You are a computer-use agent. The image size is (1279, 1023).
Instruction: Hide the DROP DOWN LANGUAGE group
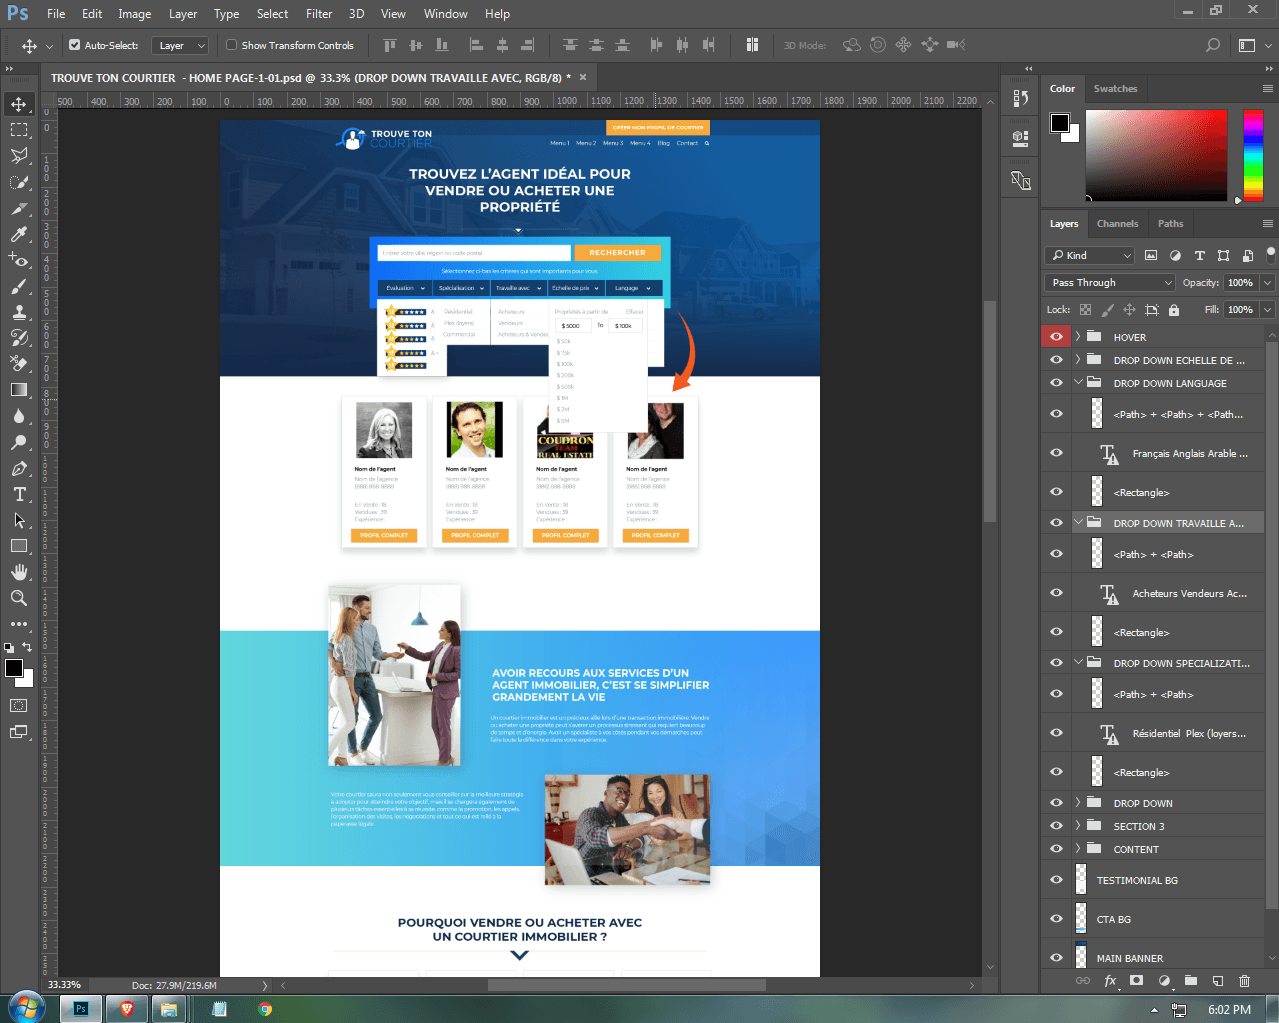[x=1056, y=383]
